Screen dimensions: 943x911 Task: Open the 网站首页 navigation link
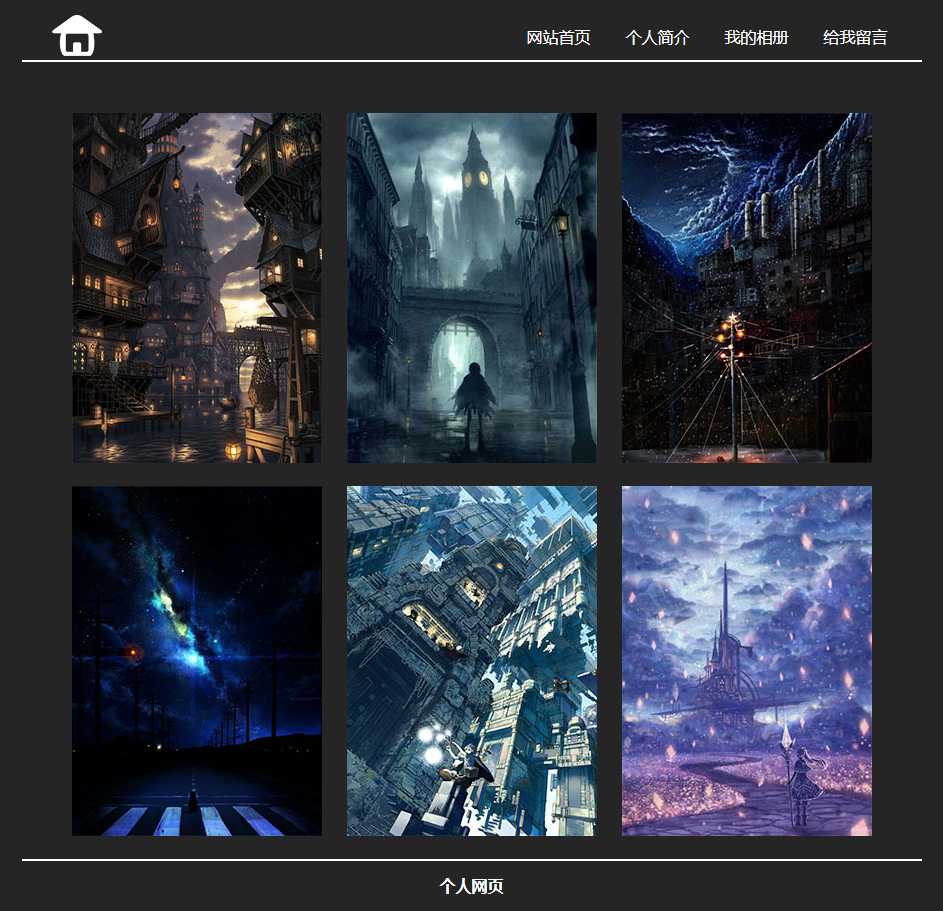(x=558, y=38)
